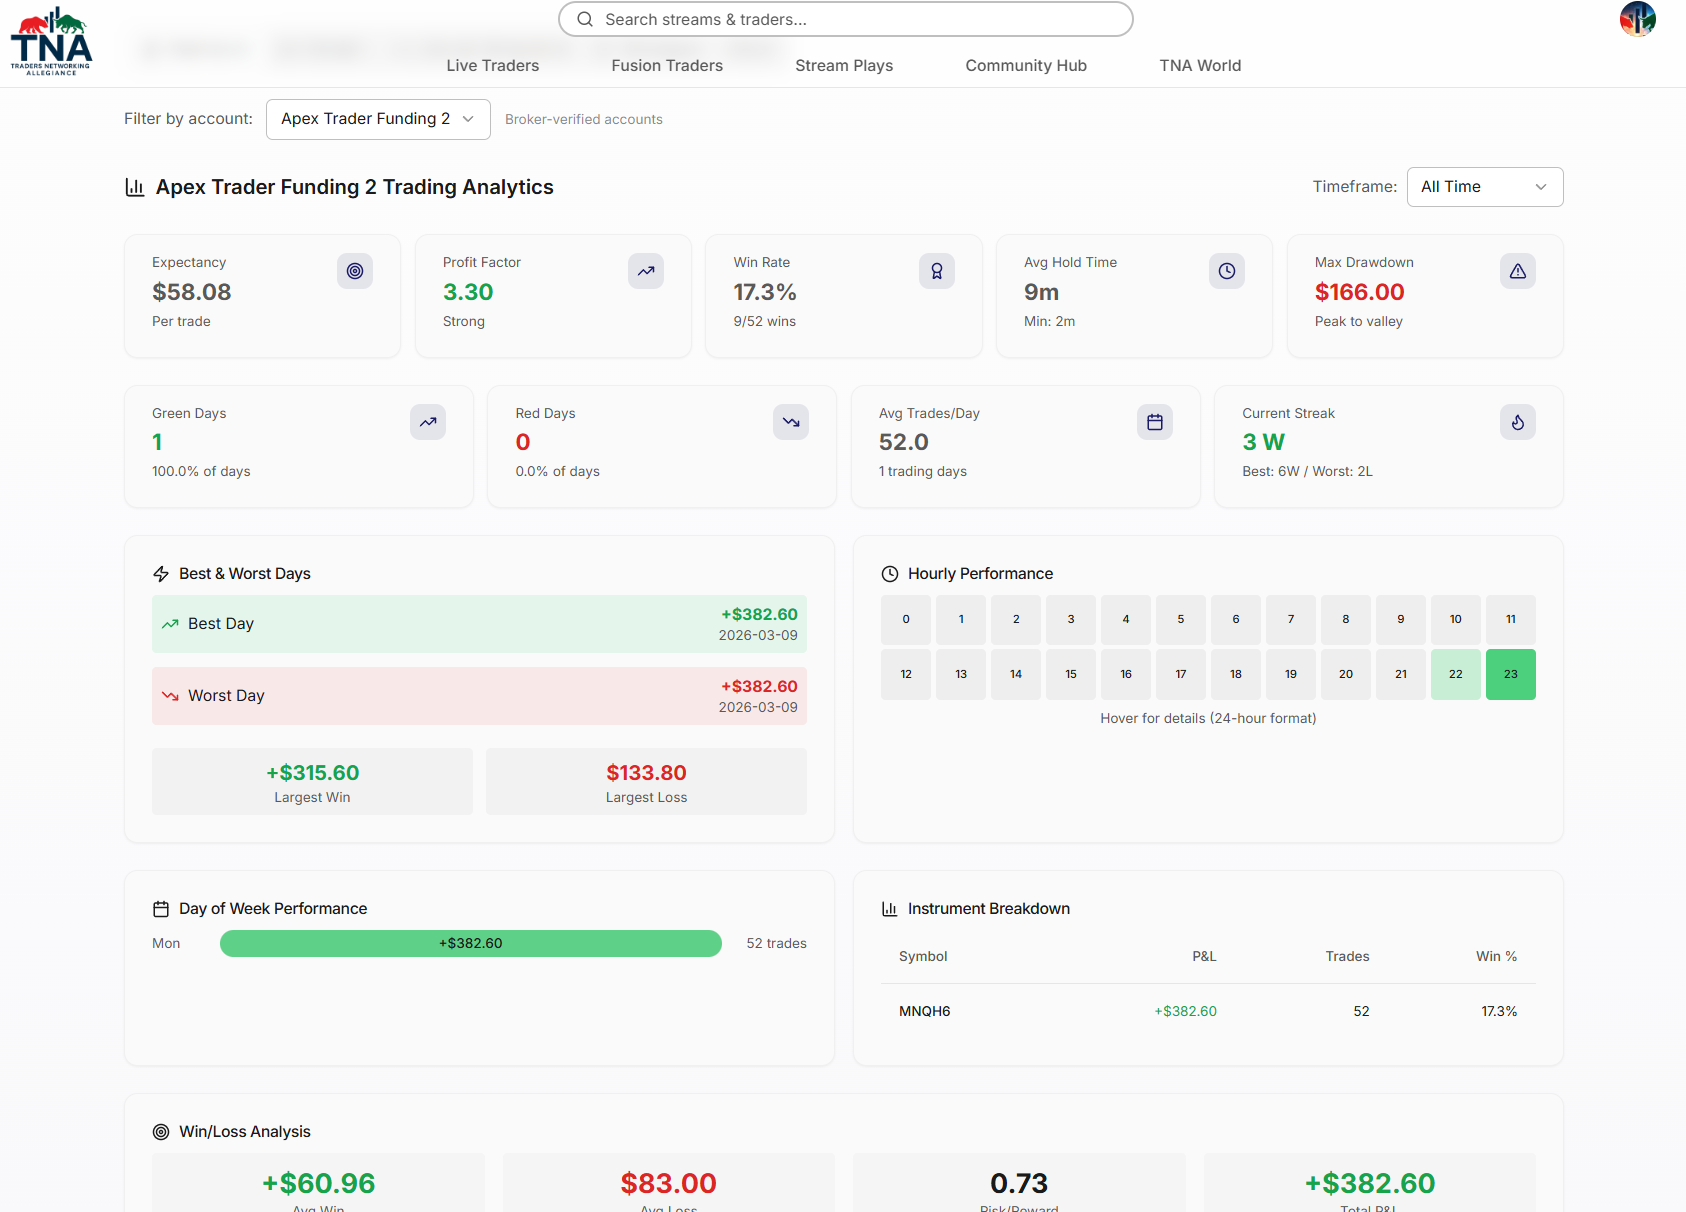The width and height of the screenshot is (1686, 1212).
Task: Click the Broker-verified accounts text
Action: point(584,119)
